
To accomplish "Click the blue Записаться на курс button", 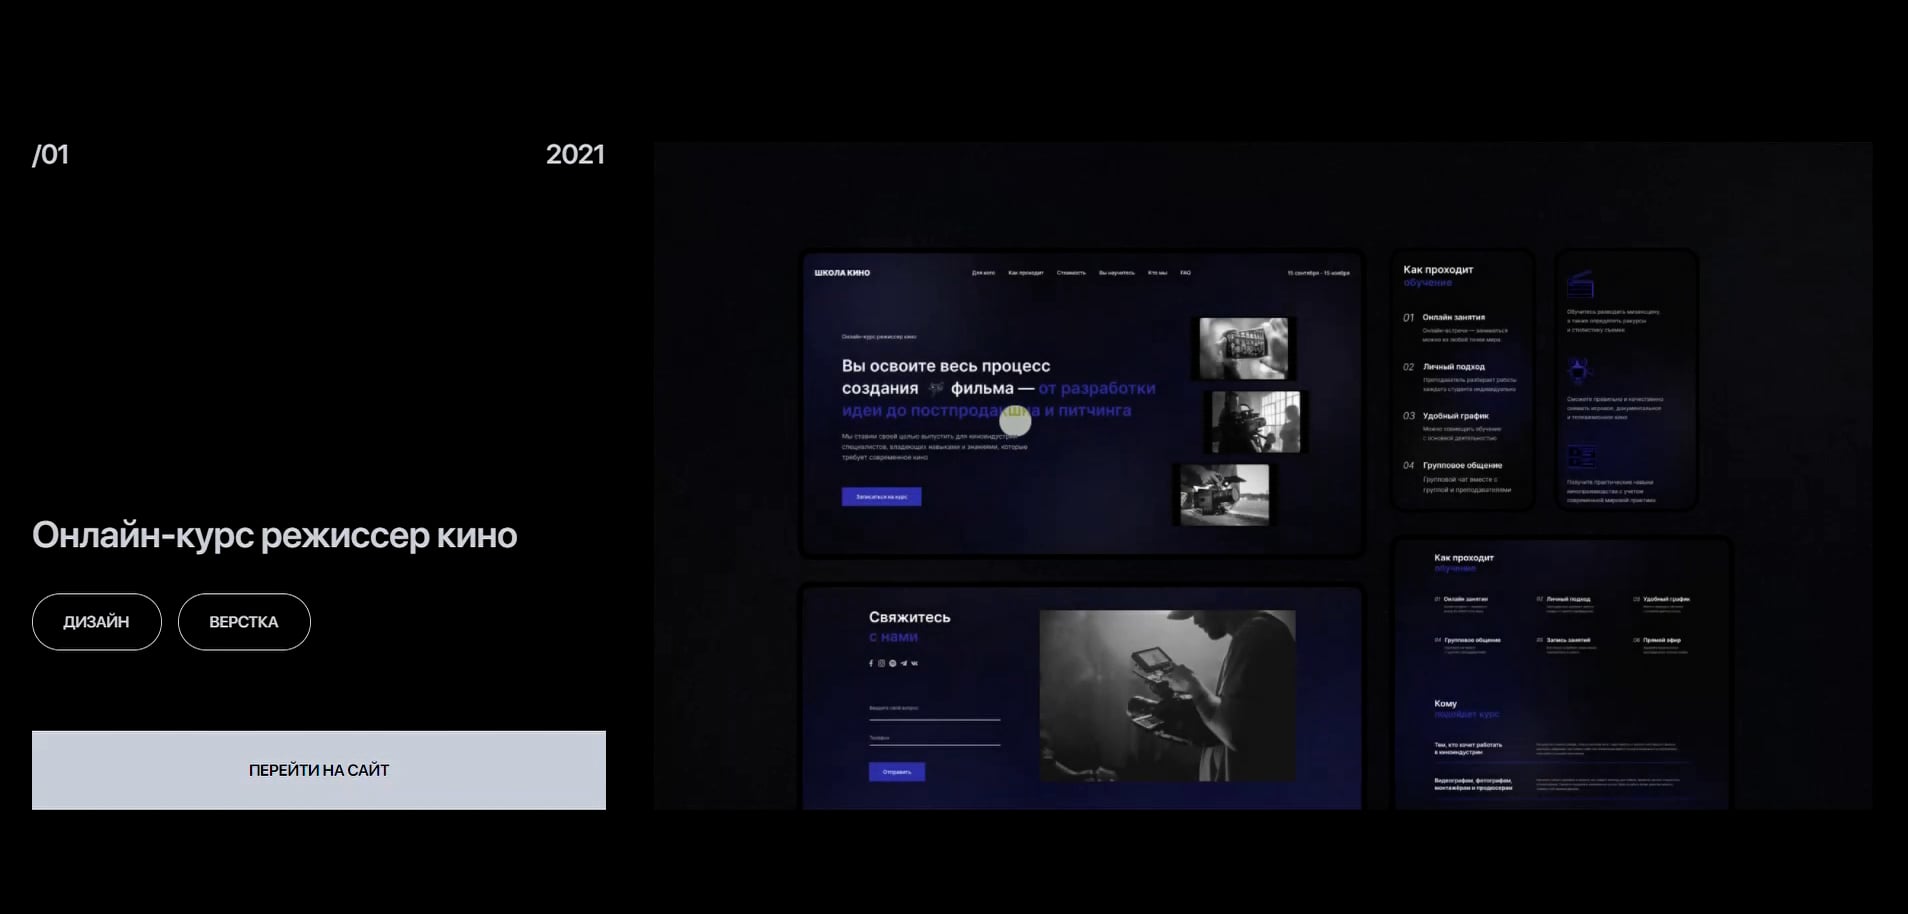I will [x=881, y=496].
